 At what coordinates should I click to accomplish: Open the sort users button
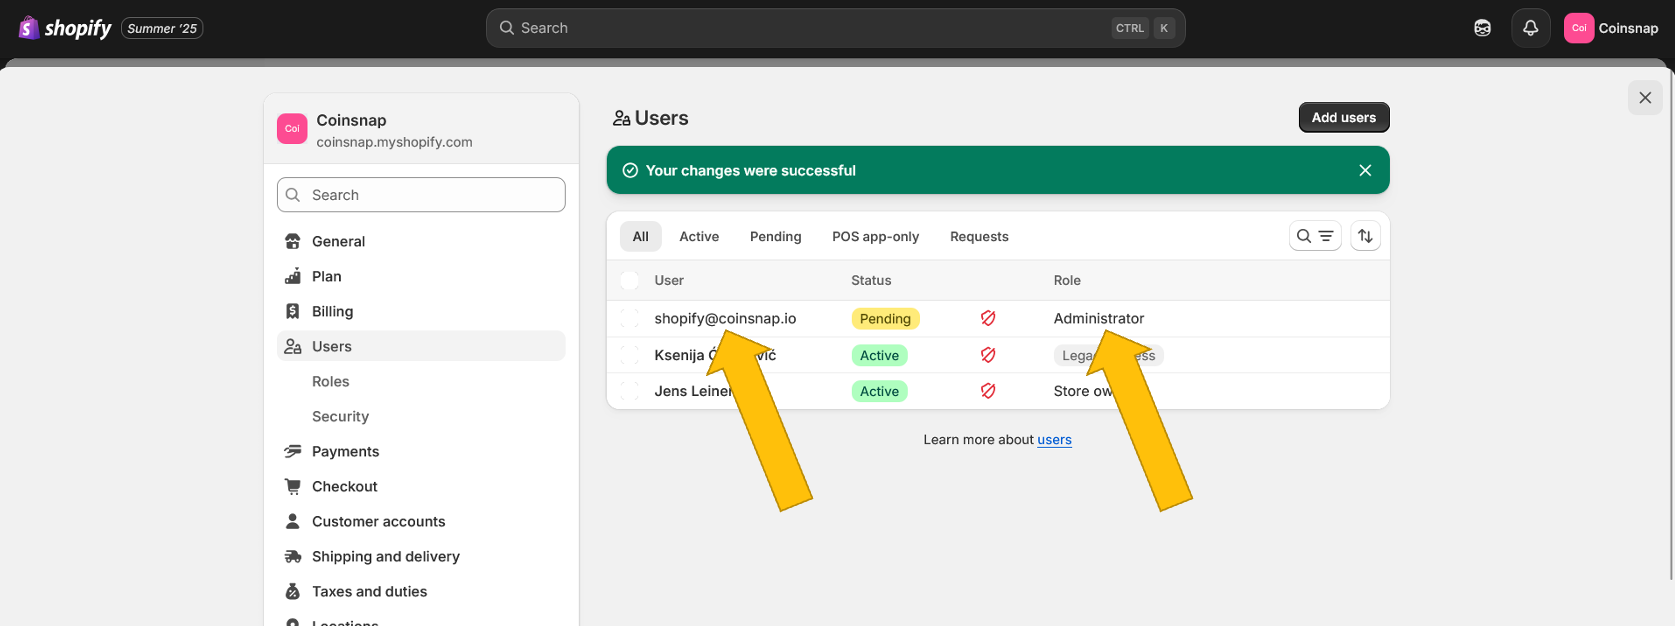click(x=1365, y=236)
